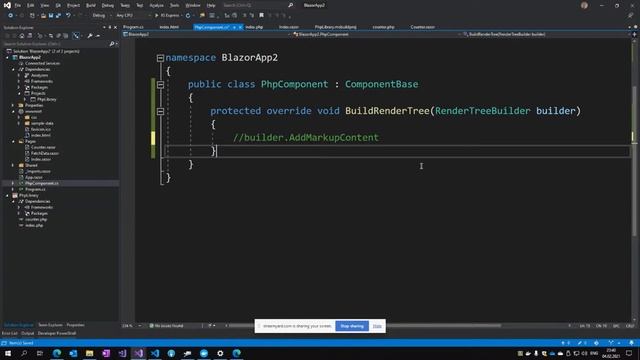
Task: Open the BuildRenderTree member navigation dropdown
Action: pyautogui.click(x=546, y=35)
